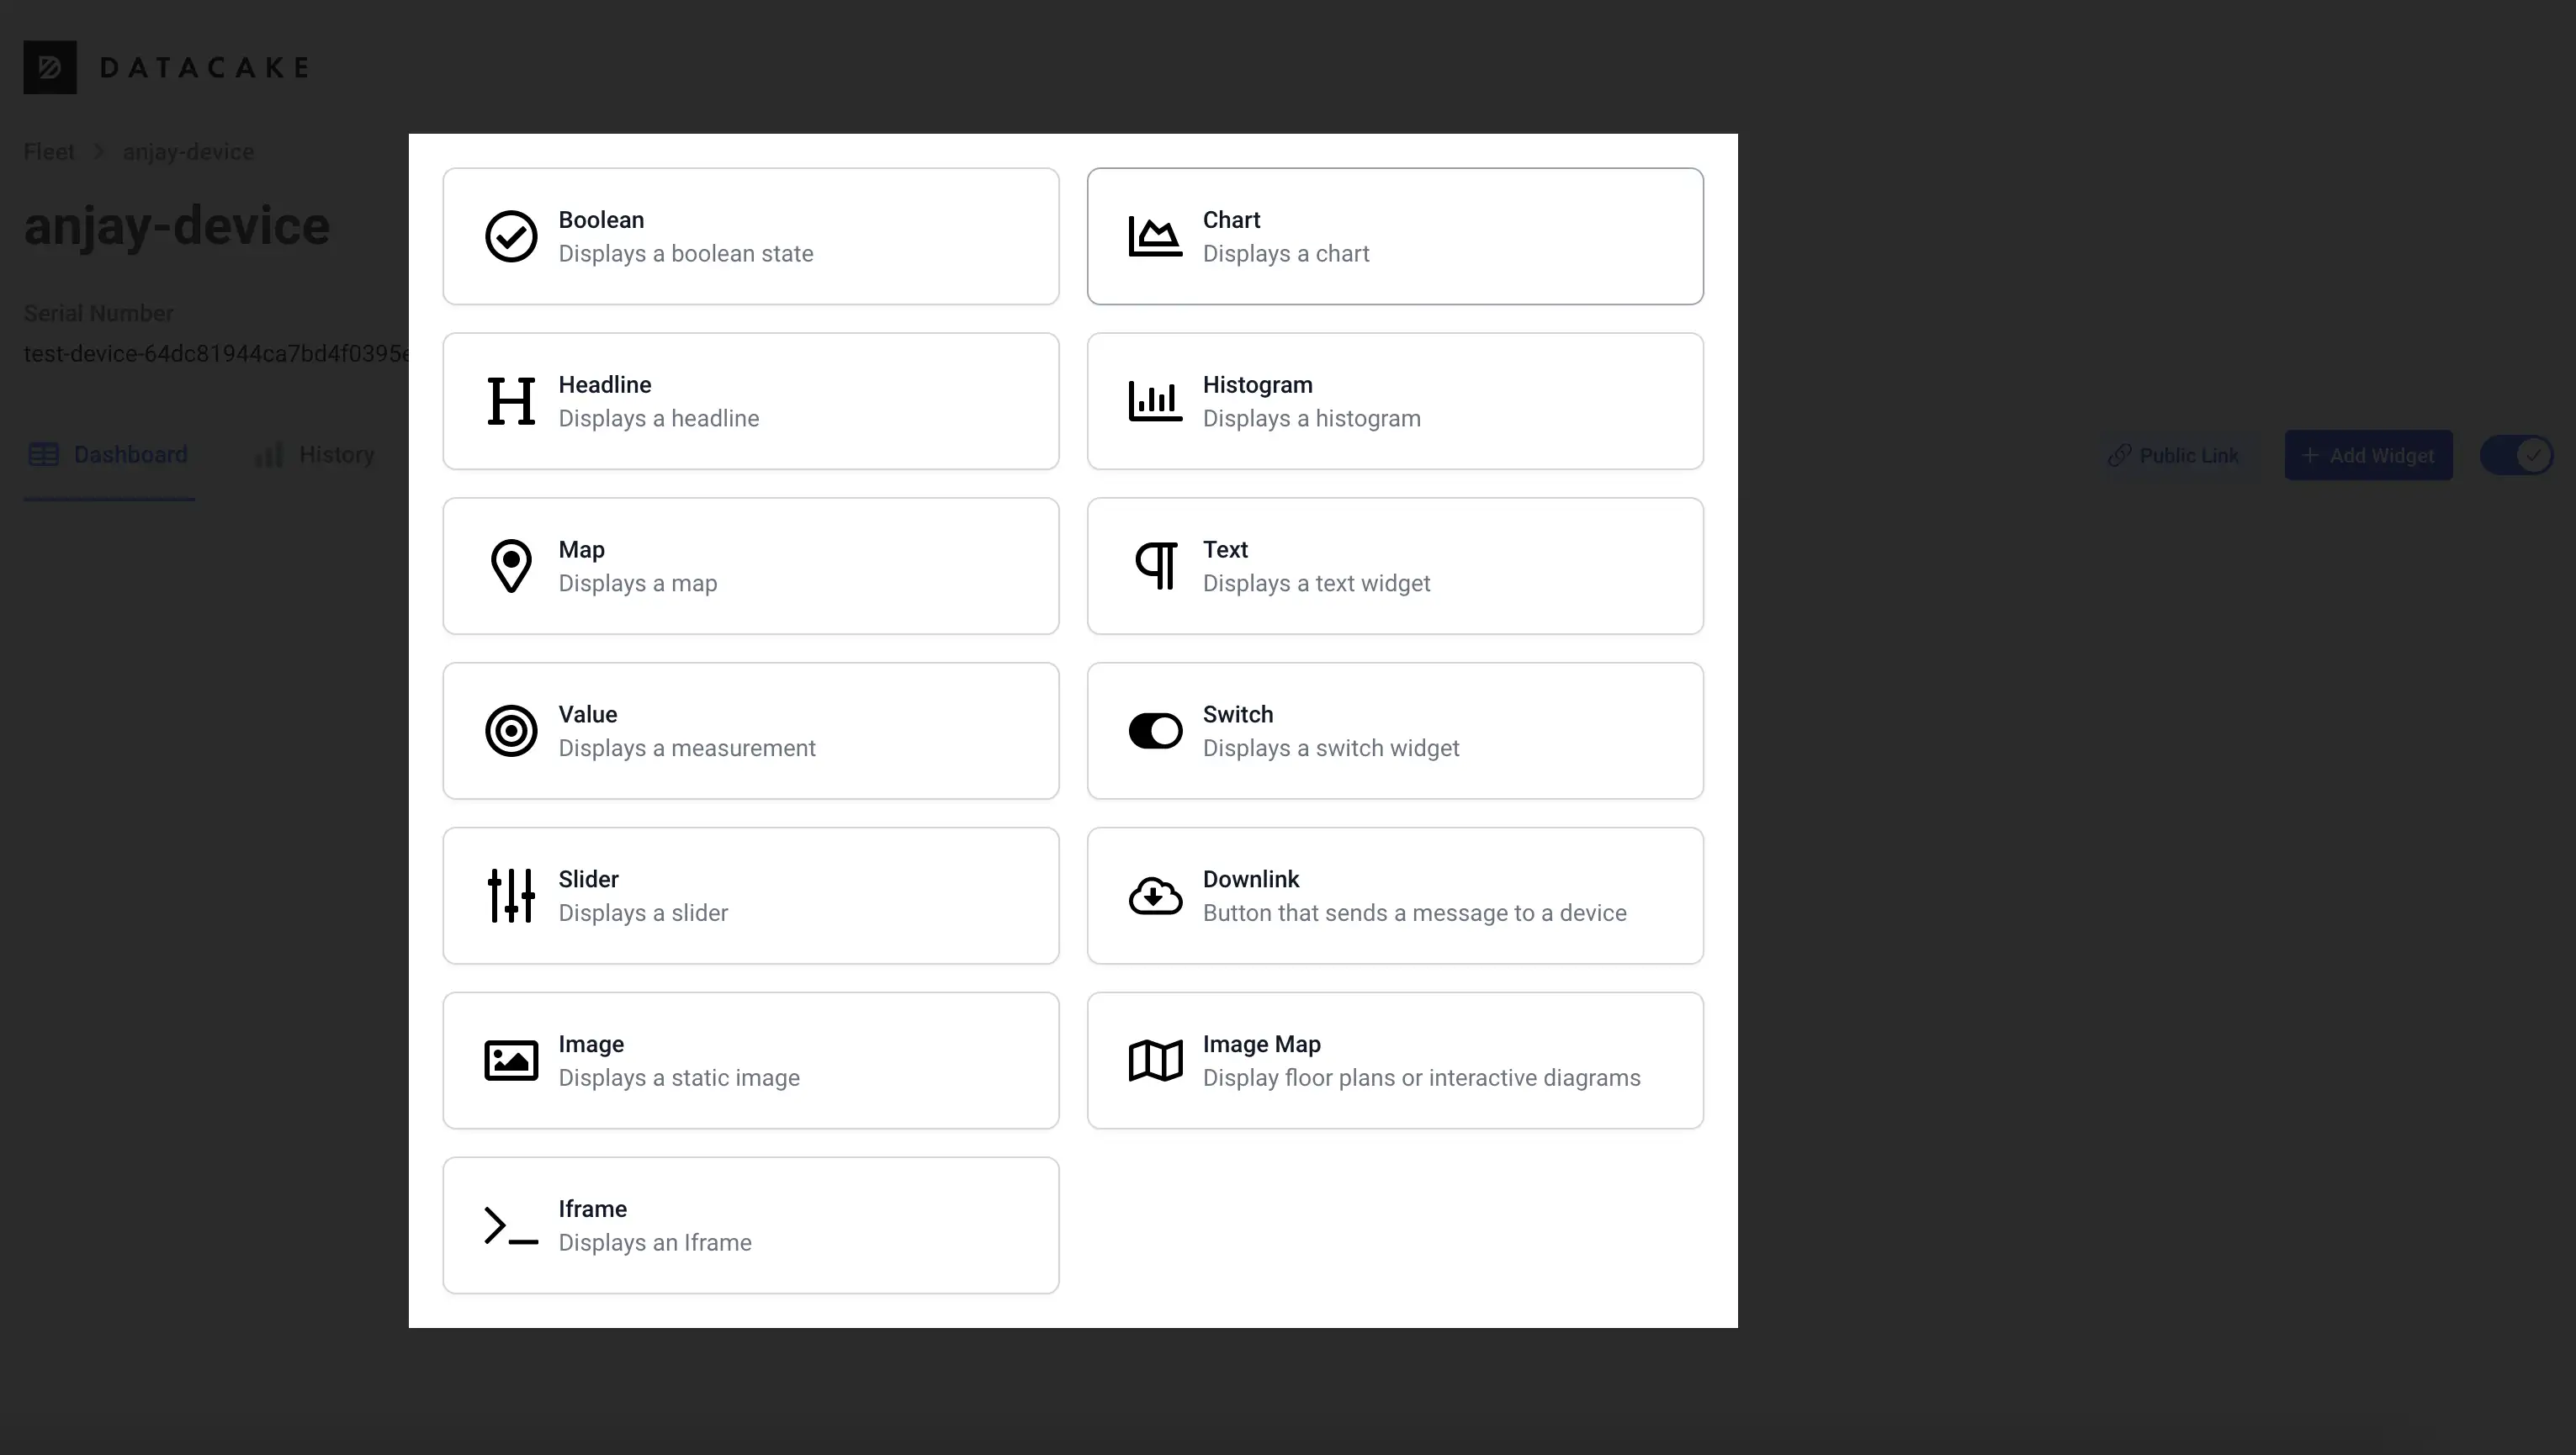Open the Text widget option
Image resolution: width=2576 pixels, height=1455 pixels.
coord(1394,566)
